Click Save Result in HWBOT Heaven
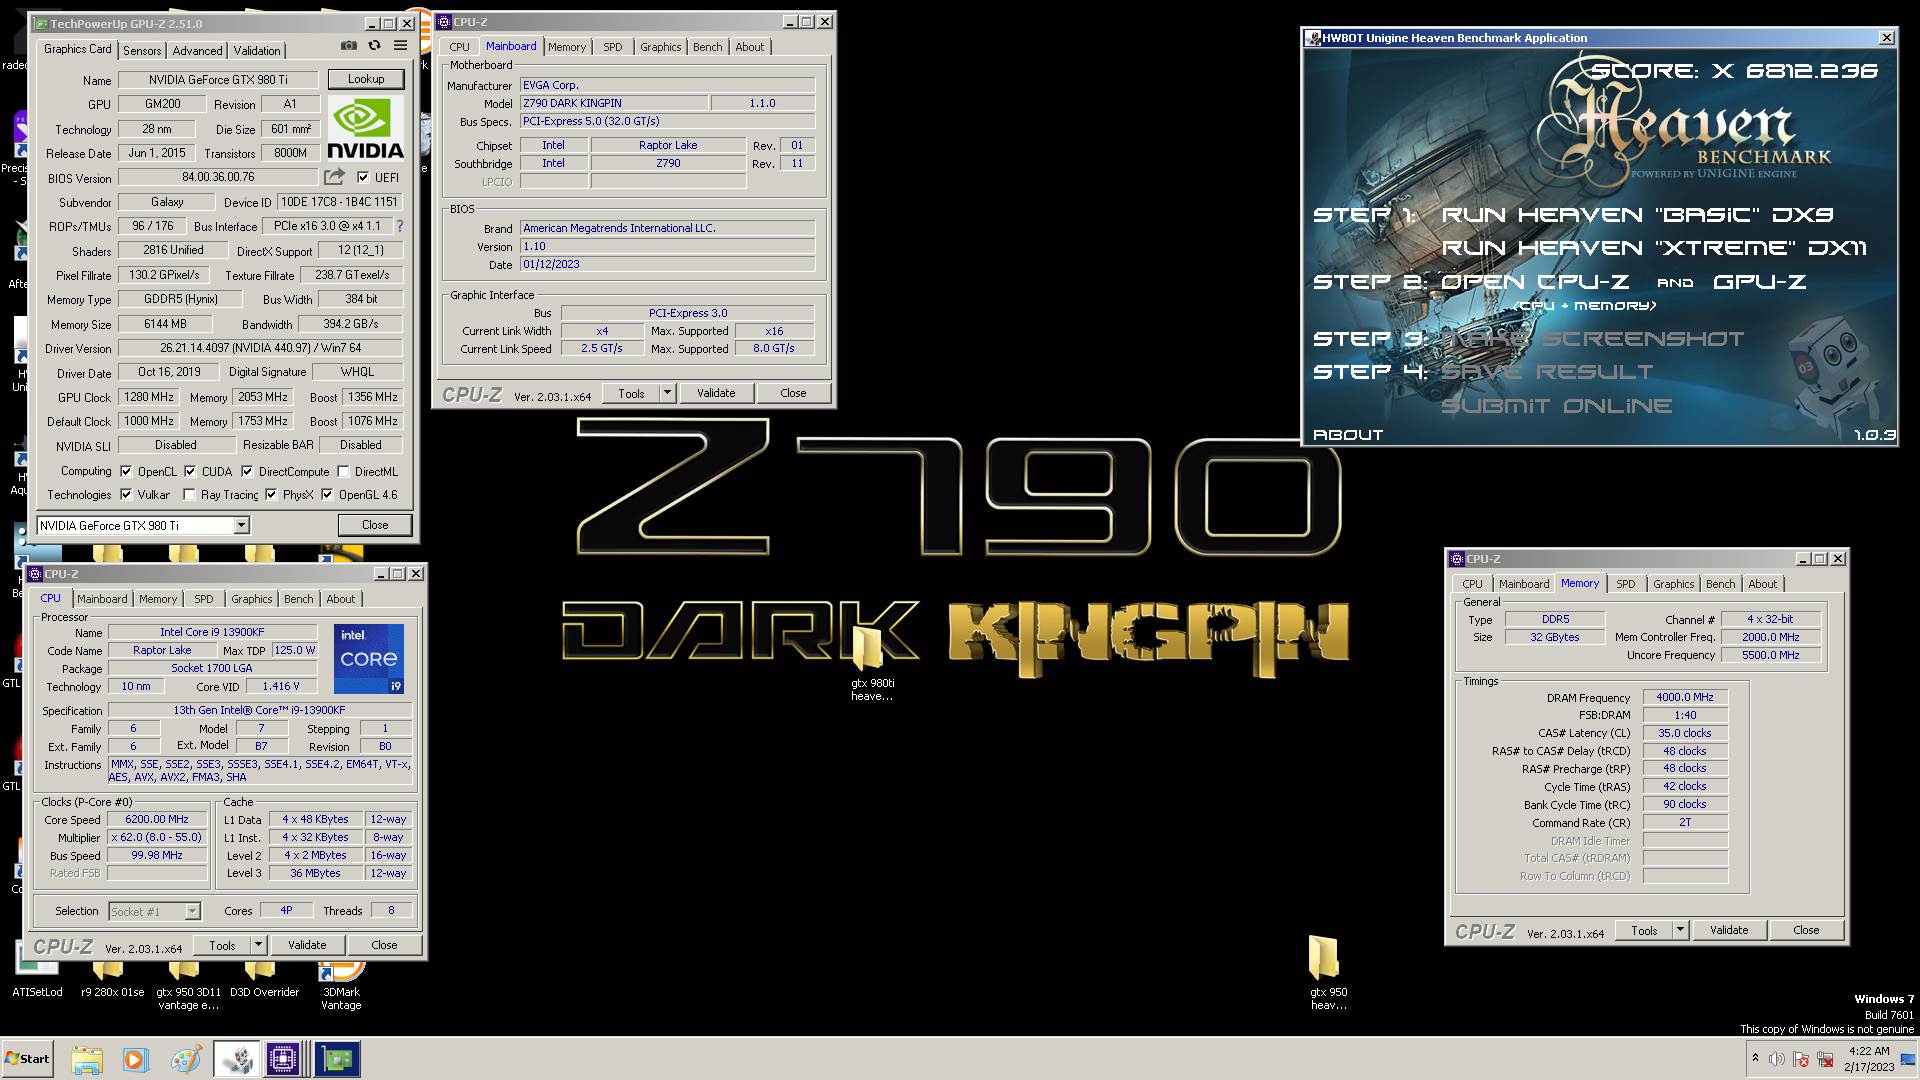1920x1080 pixels. pos(1547,372)
